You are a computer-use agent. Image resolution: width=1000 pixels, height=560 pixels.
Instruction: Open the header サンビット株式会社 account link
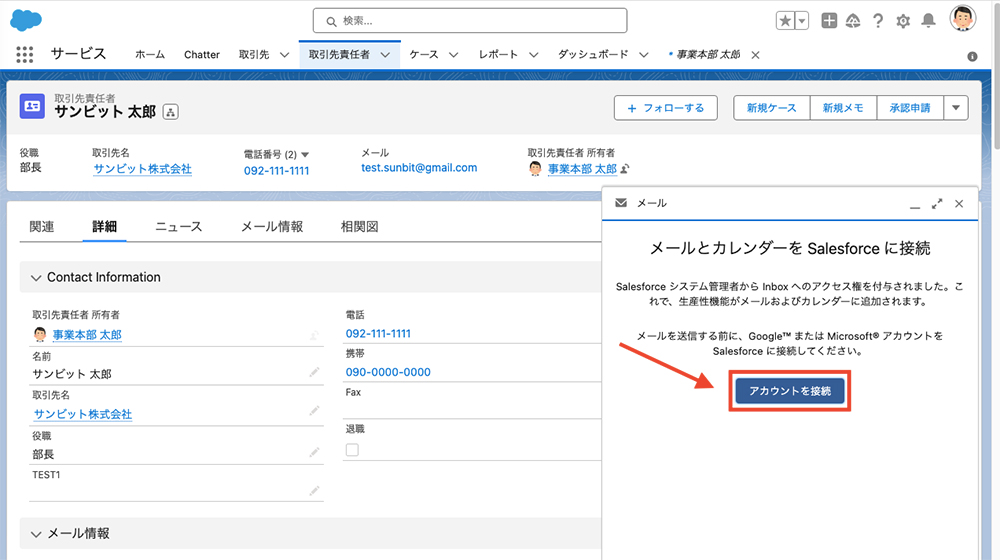click(x=142, y=169)
